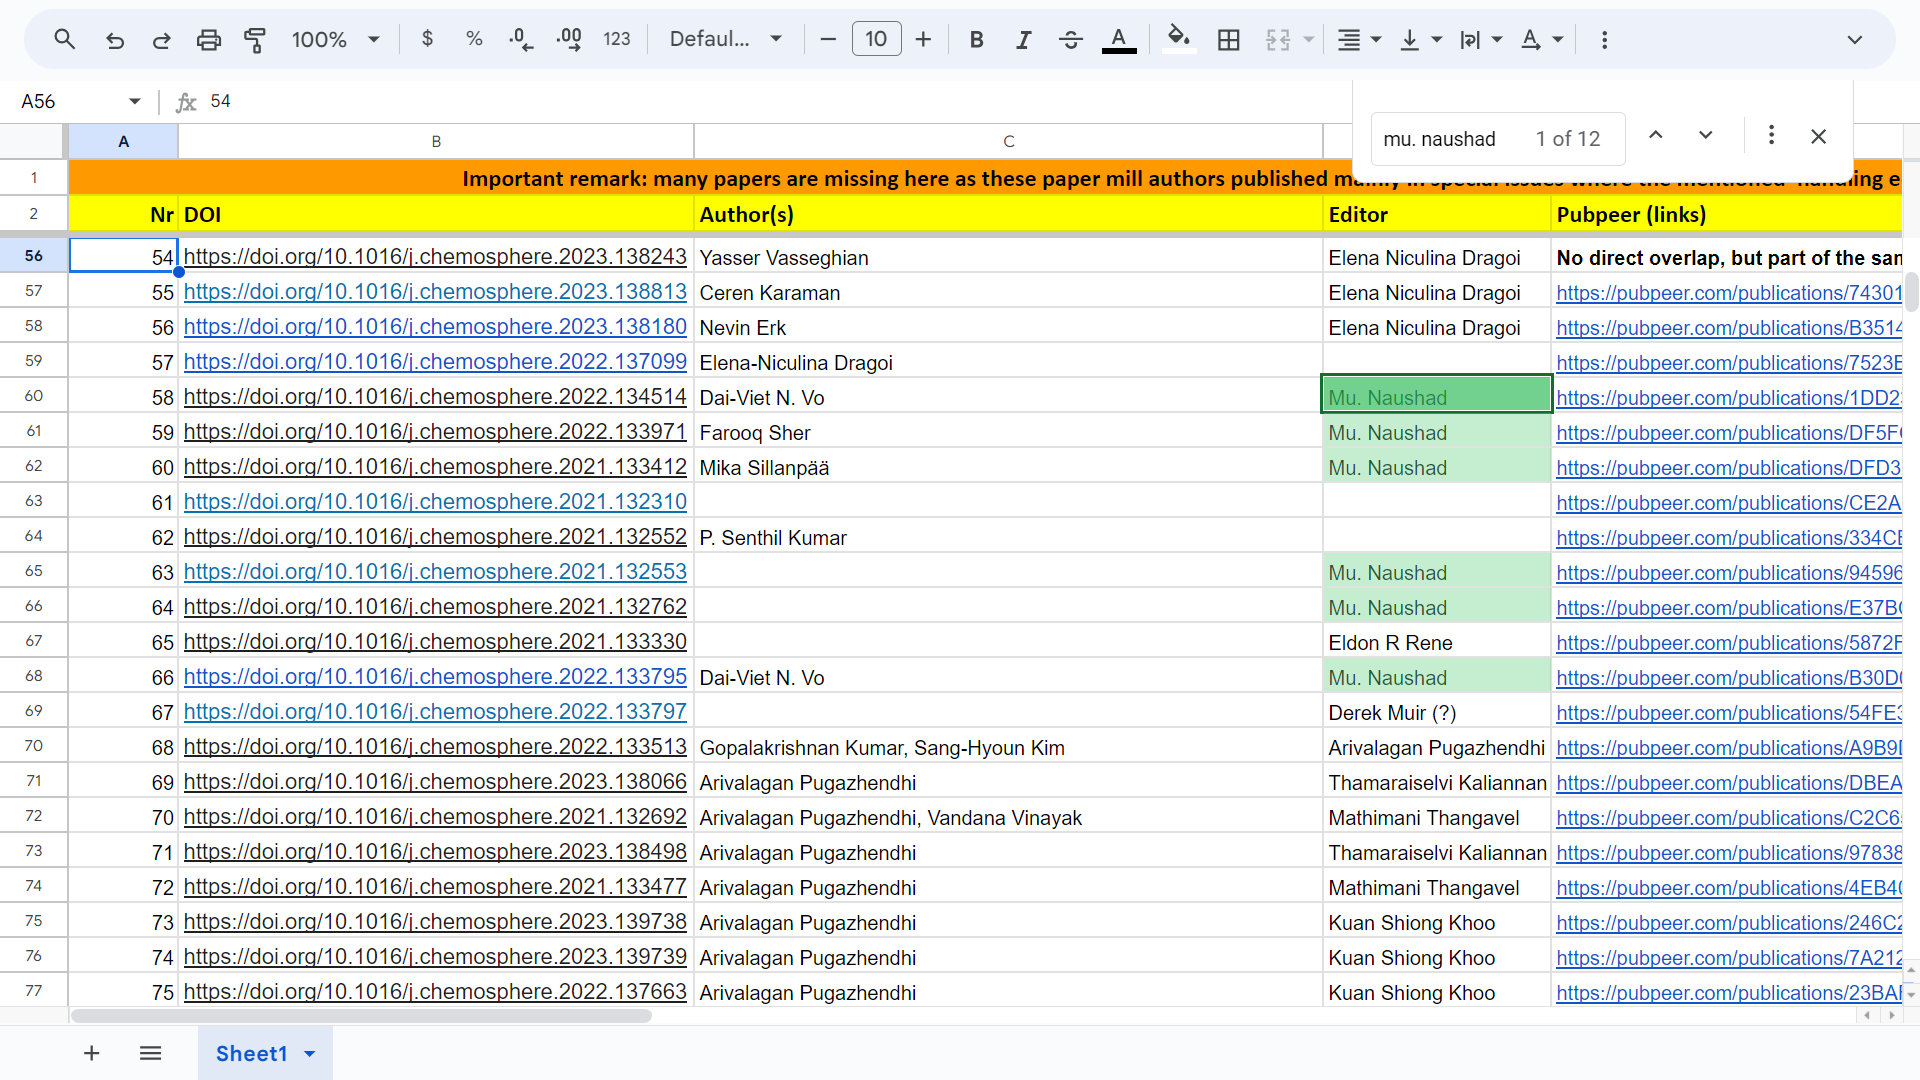This screenshot has width=1920, height=1080.
Task: Show all sheets list icon
Action: pos(150,1053)
